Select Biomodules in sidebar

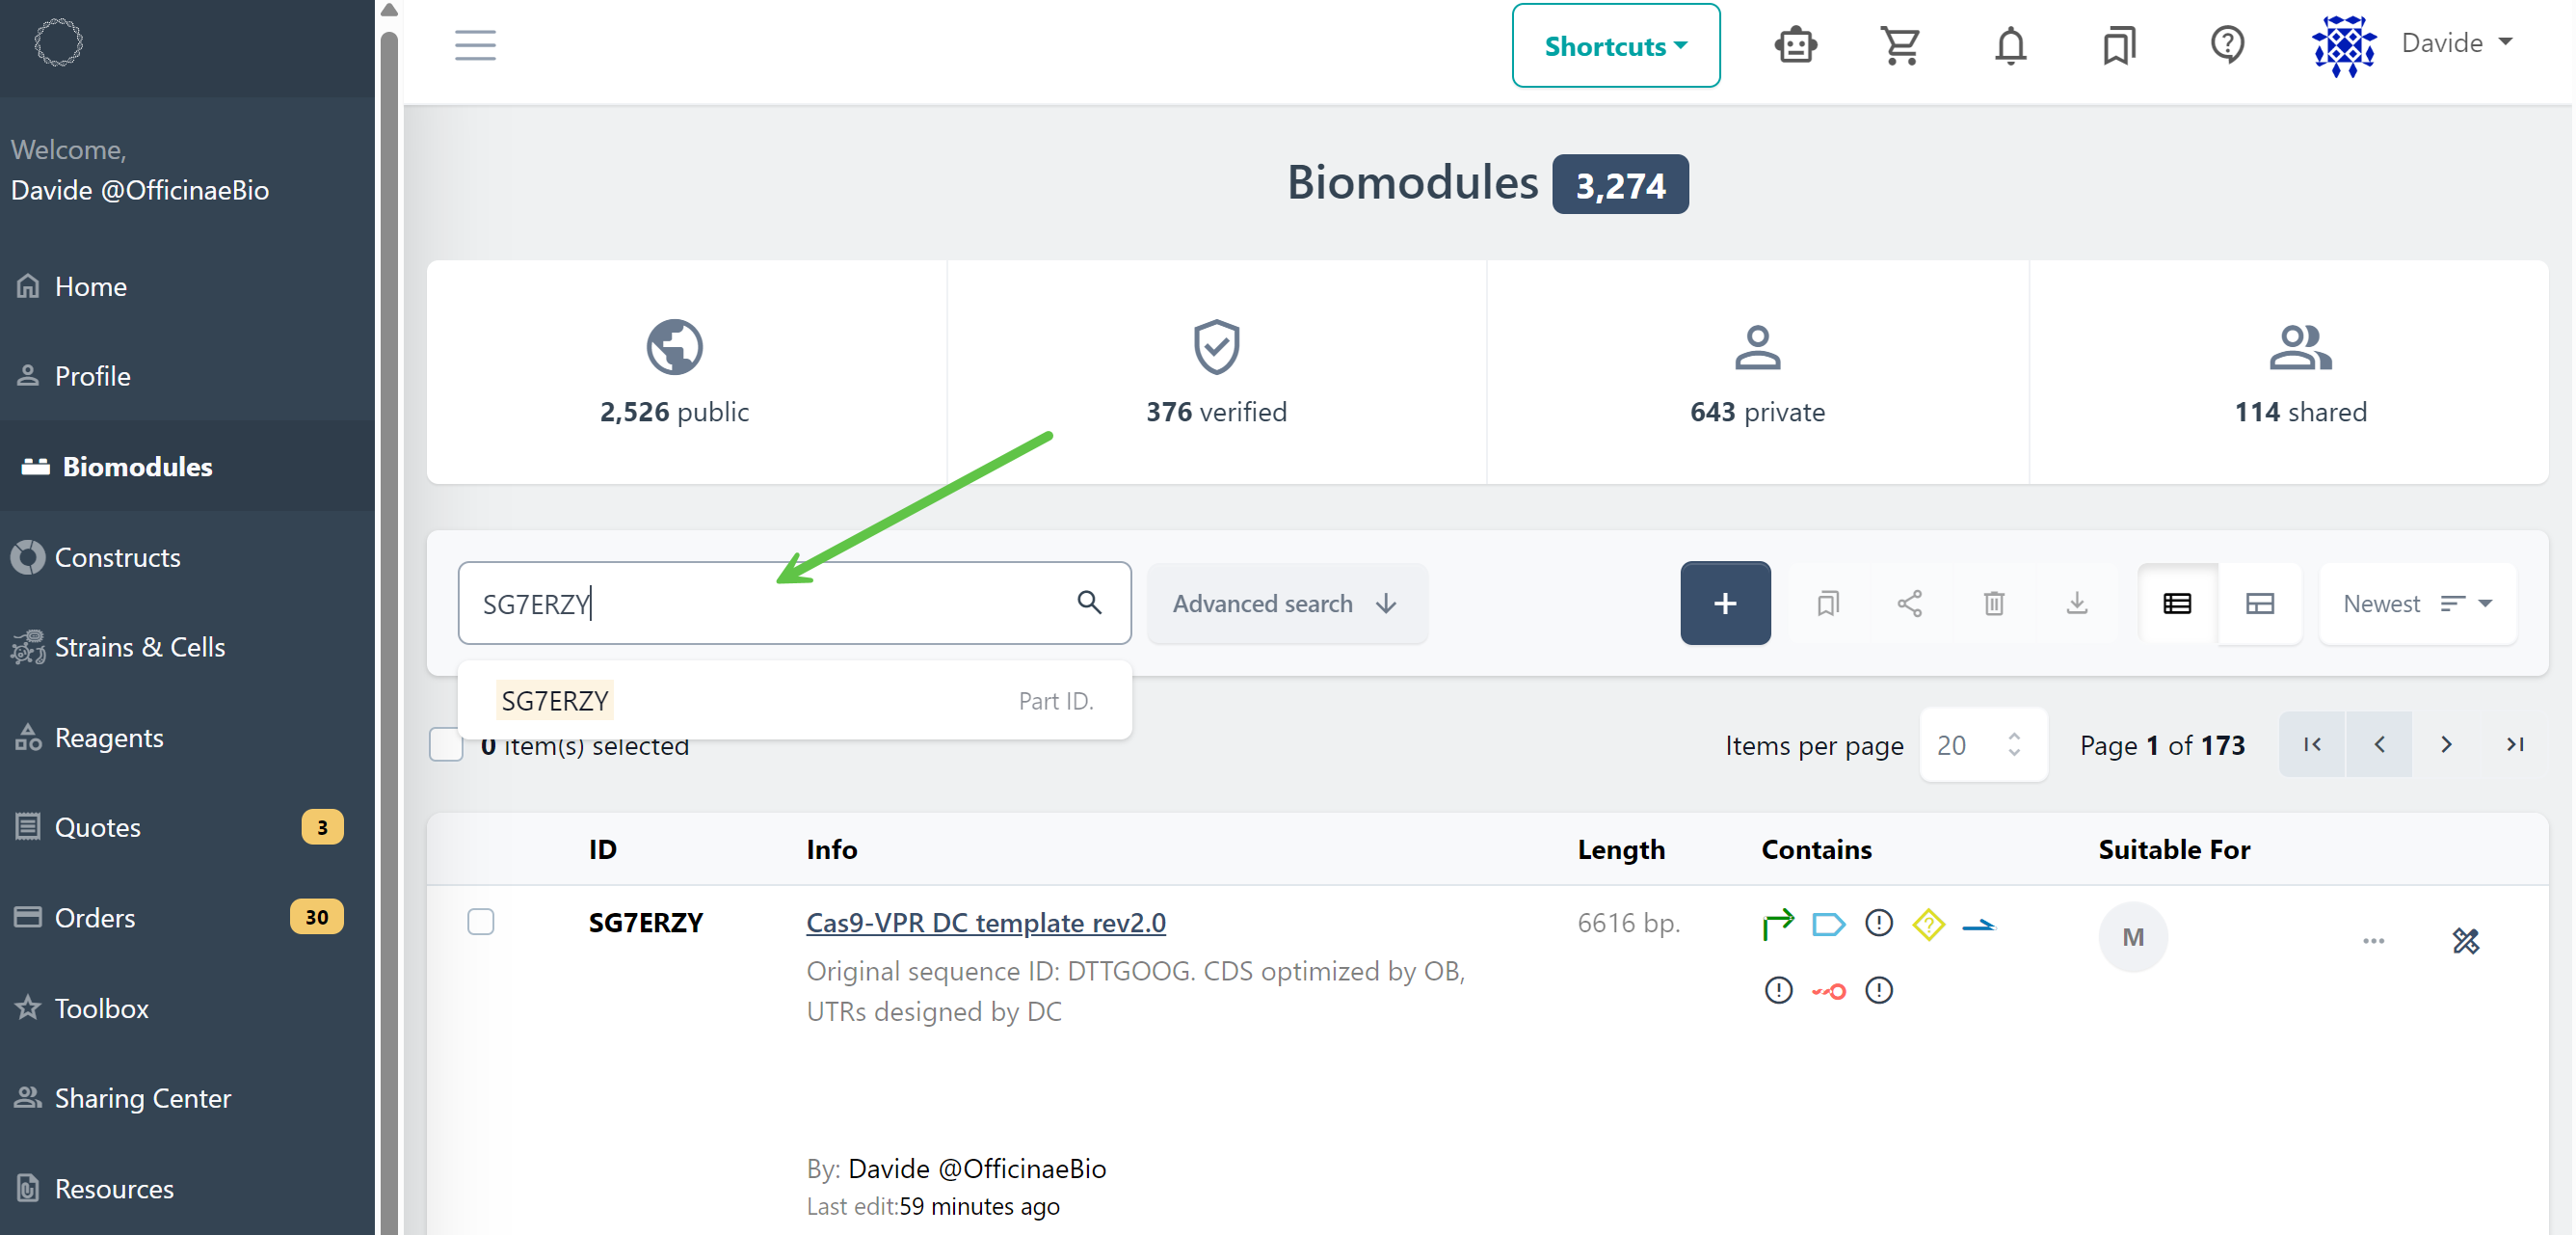pos(188,466)
